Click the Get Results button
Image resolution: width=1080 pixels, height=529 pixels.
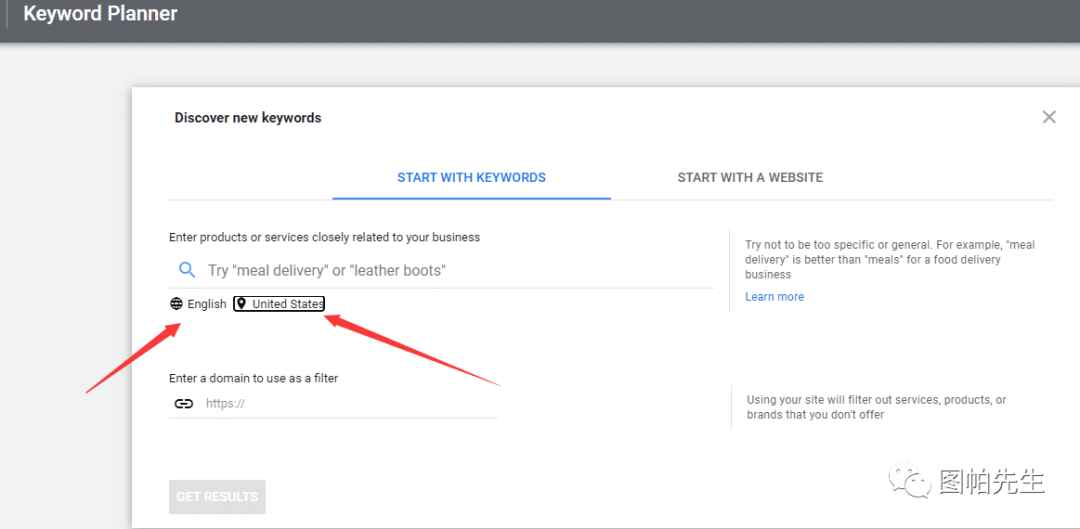pos(217,497)
